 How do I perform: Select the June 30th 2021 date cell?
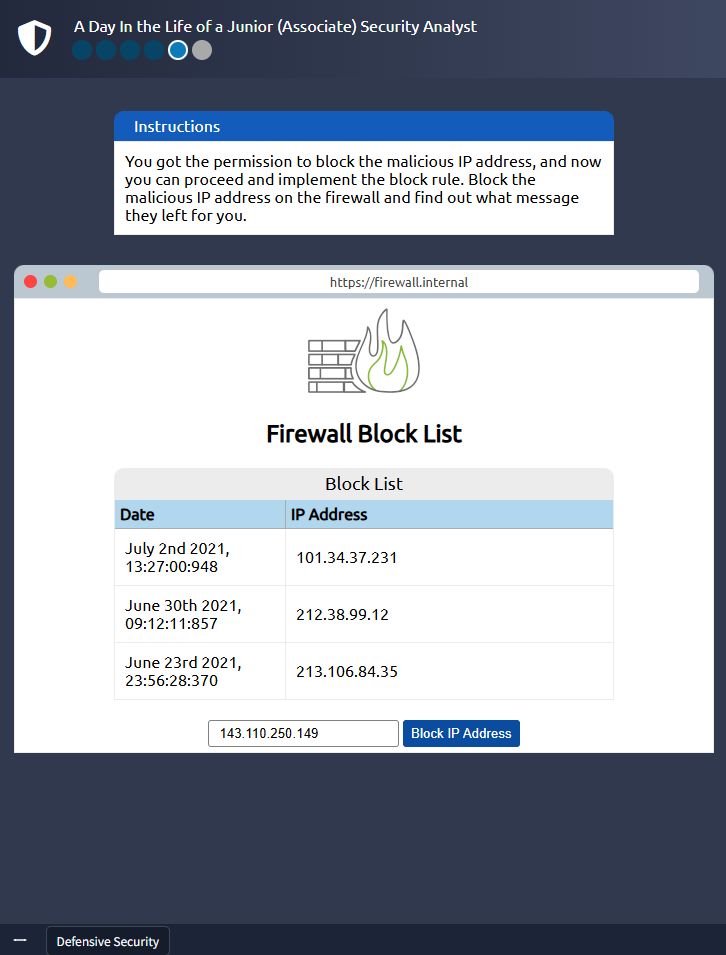coord(200,615)
